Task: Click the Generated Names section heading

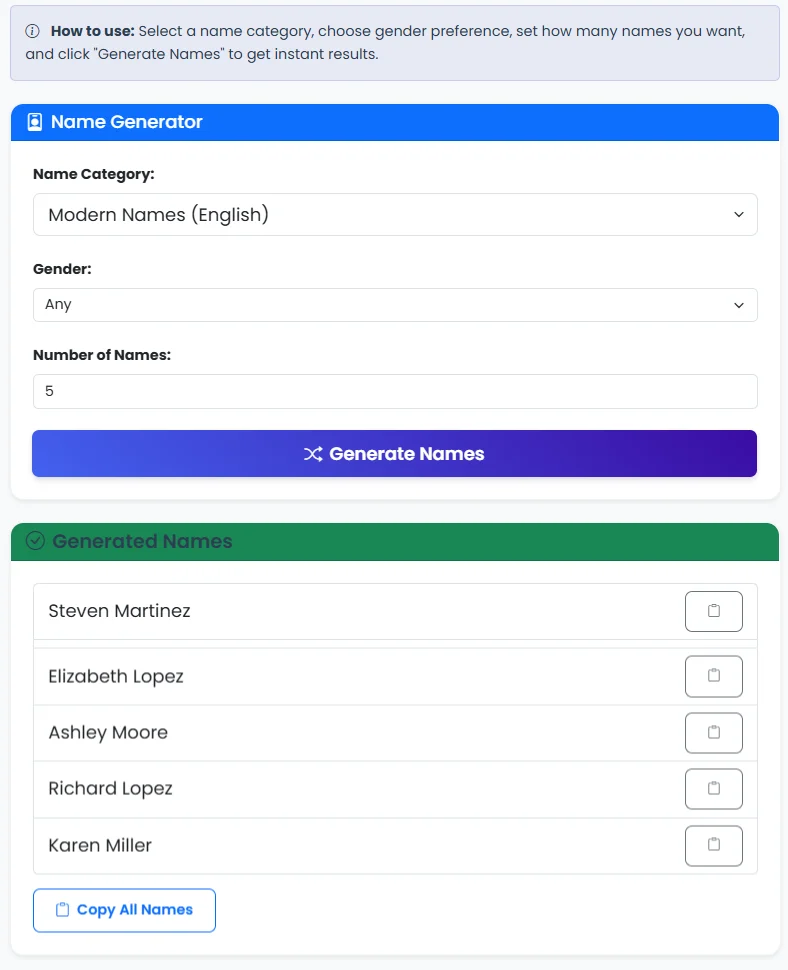Action: click(142, 541)
